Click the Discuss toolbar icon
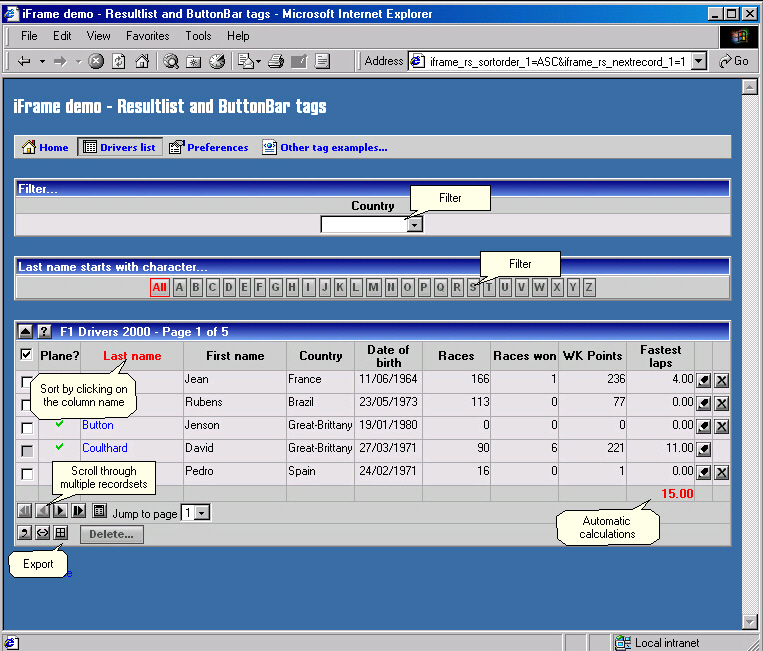This screenshot has width=763, height=651. (x=322, y=61)
